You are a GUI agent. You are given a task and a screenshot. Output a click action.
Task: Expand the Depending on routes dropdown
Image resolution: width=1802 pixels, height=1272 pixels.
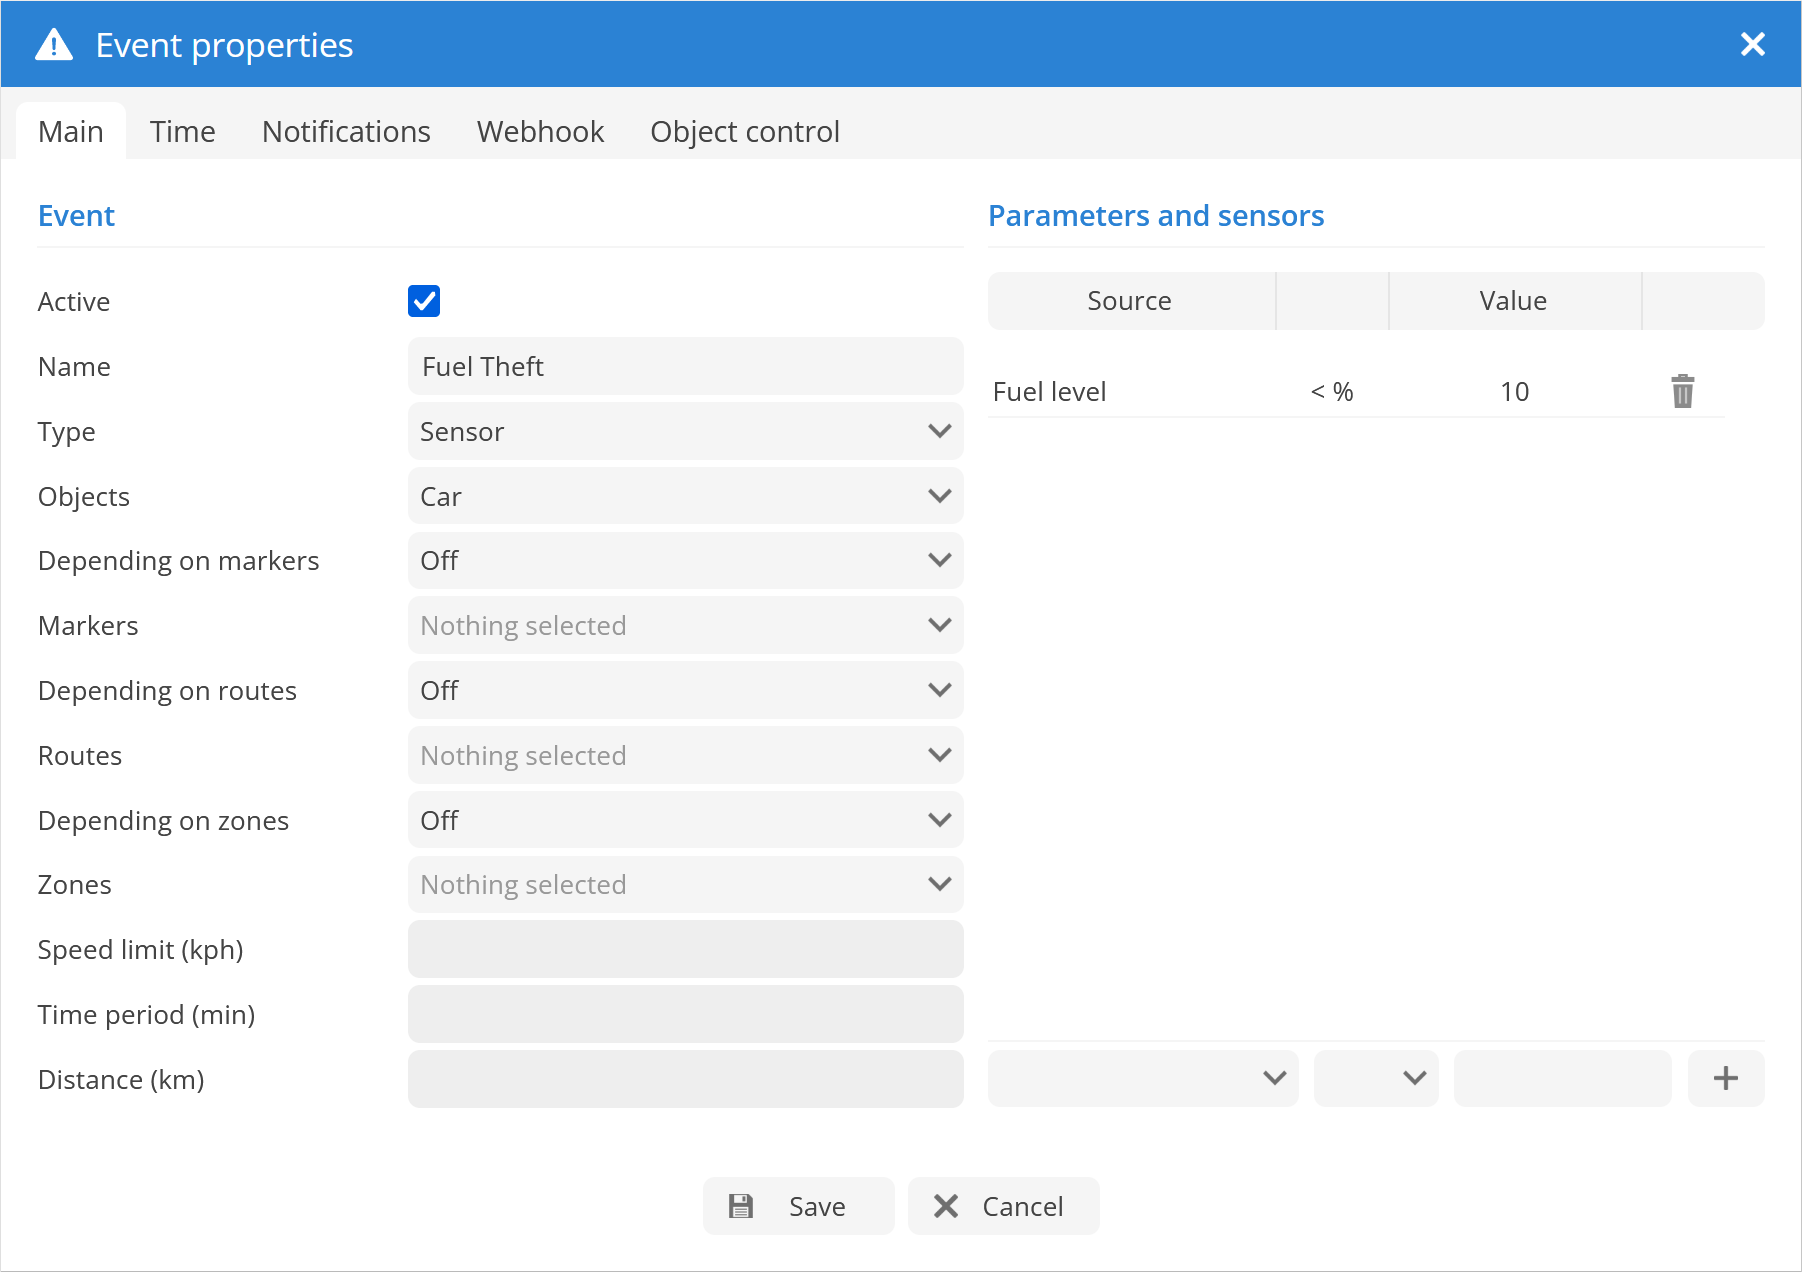pyautogui.click(x=685, y=690)
